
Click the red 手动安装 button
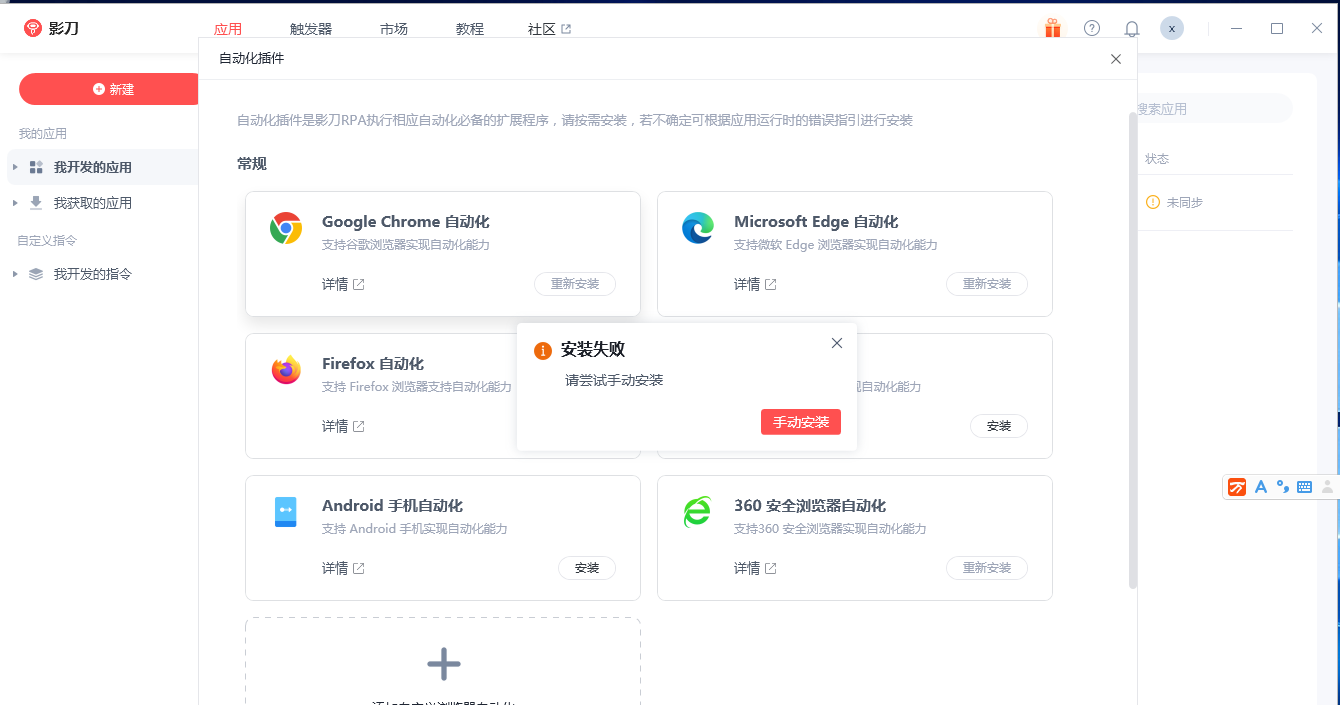coord(800,422)
